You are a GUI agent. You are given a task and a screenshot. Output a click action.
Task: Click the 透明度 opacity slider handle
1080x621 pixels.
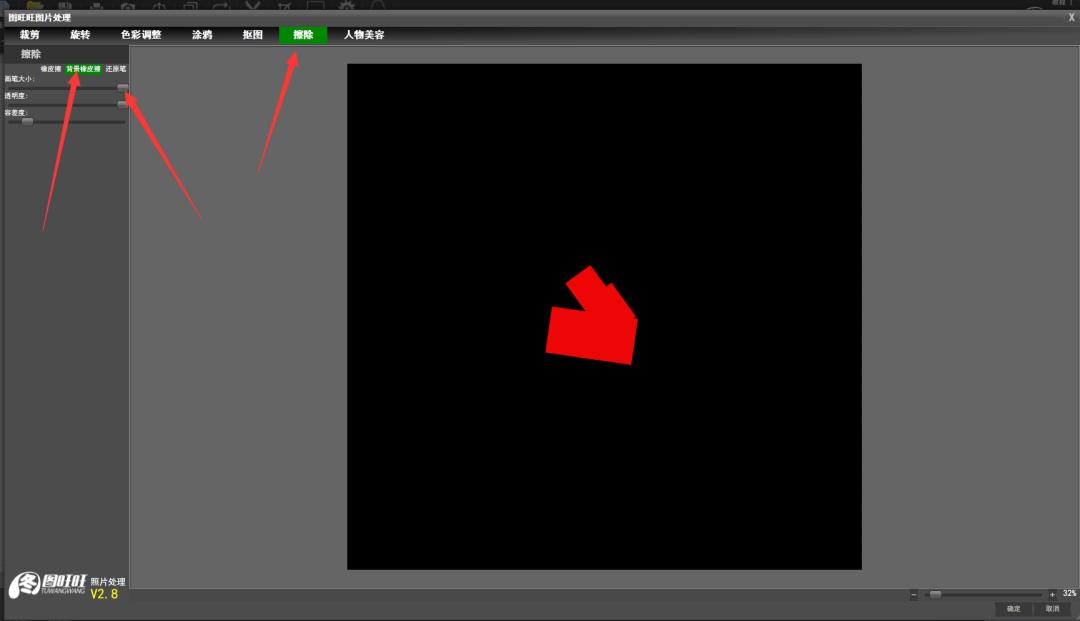[x=122, y=104]
